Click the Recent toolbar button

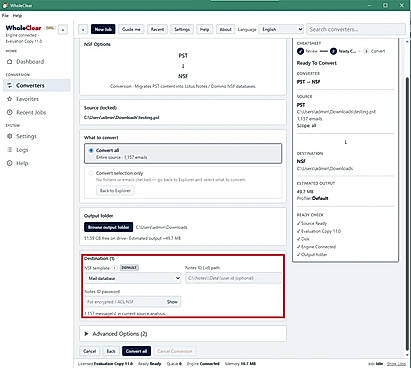pyautogui.click(x=157, y=29)
